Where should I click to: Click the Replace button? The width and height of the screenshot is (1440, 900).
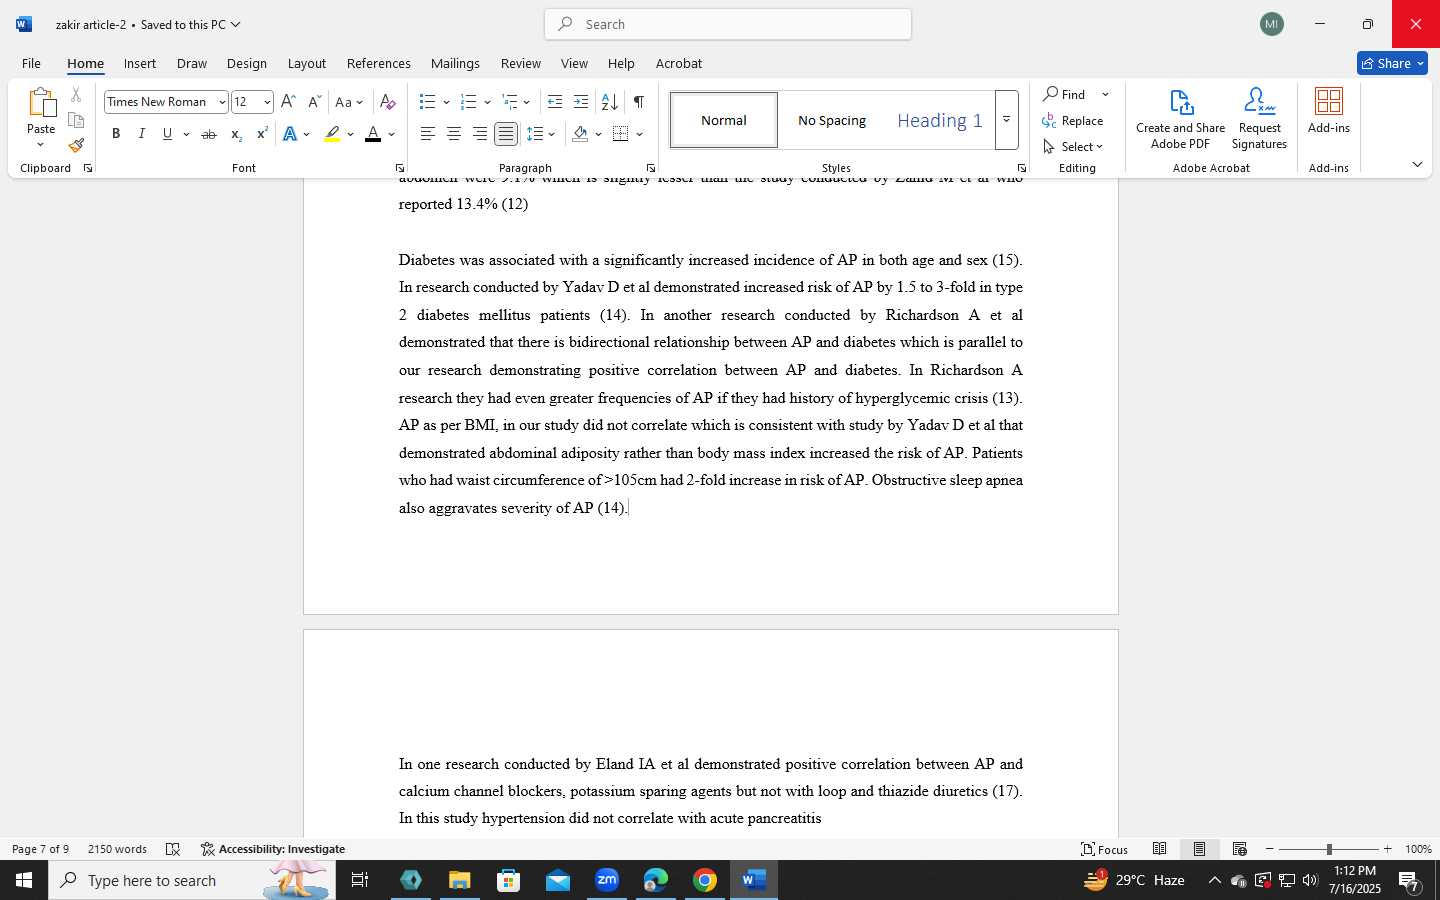[x=1073, y=120]
